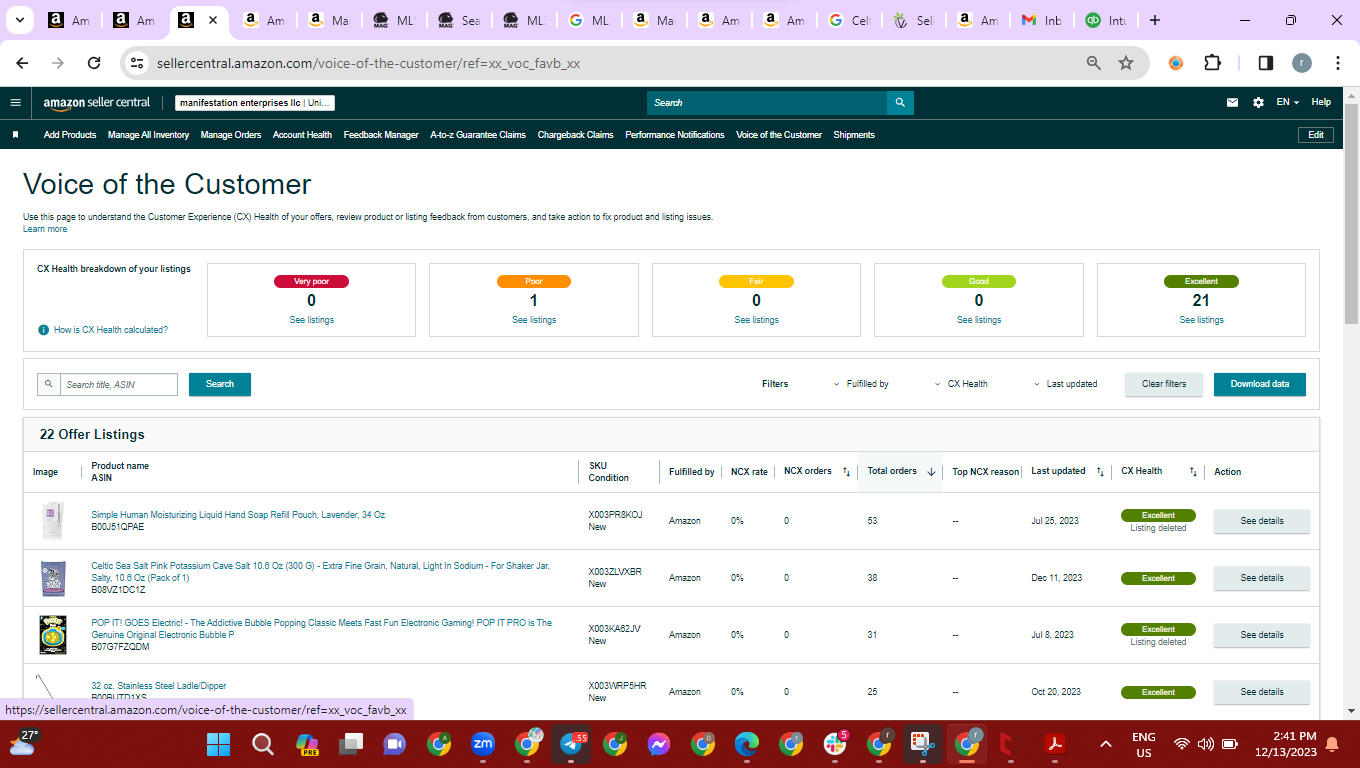Click the Amazon Seller Central logo
This screenshot has width=1360, height=768.
tap(97, 102)
